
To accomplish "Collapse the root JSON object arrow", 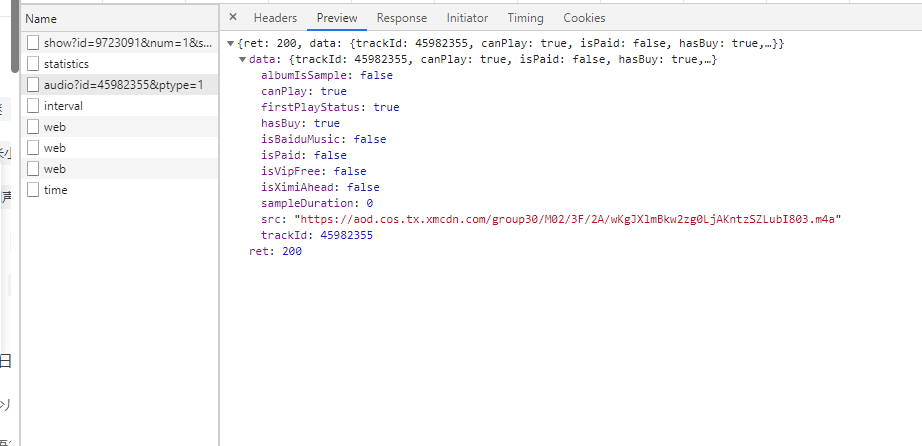I will (230, 44).
